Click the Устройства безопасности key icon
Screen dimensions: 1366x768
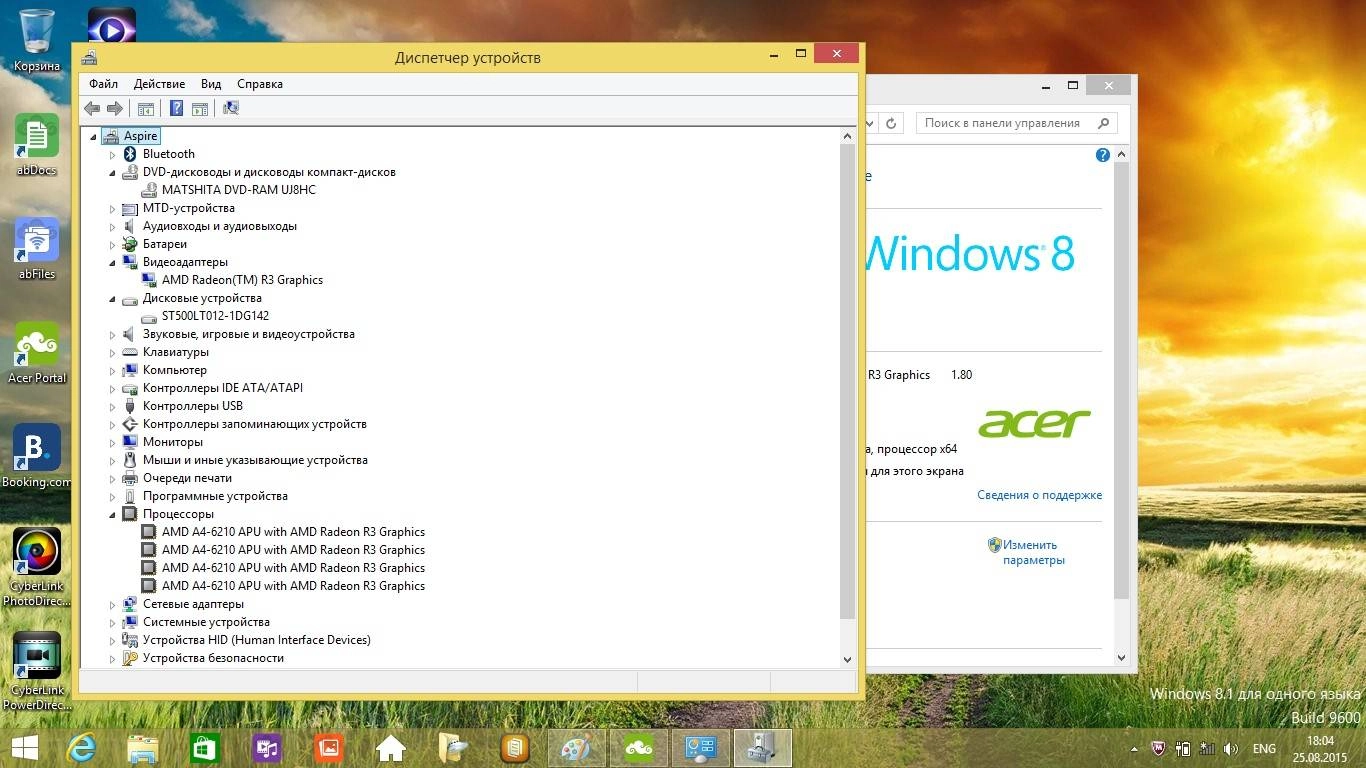tap(129, 658)
